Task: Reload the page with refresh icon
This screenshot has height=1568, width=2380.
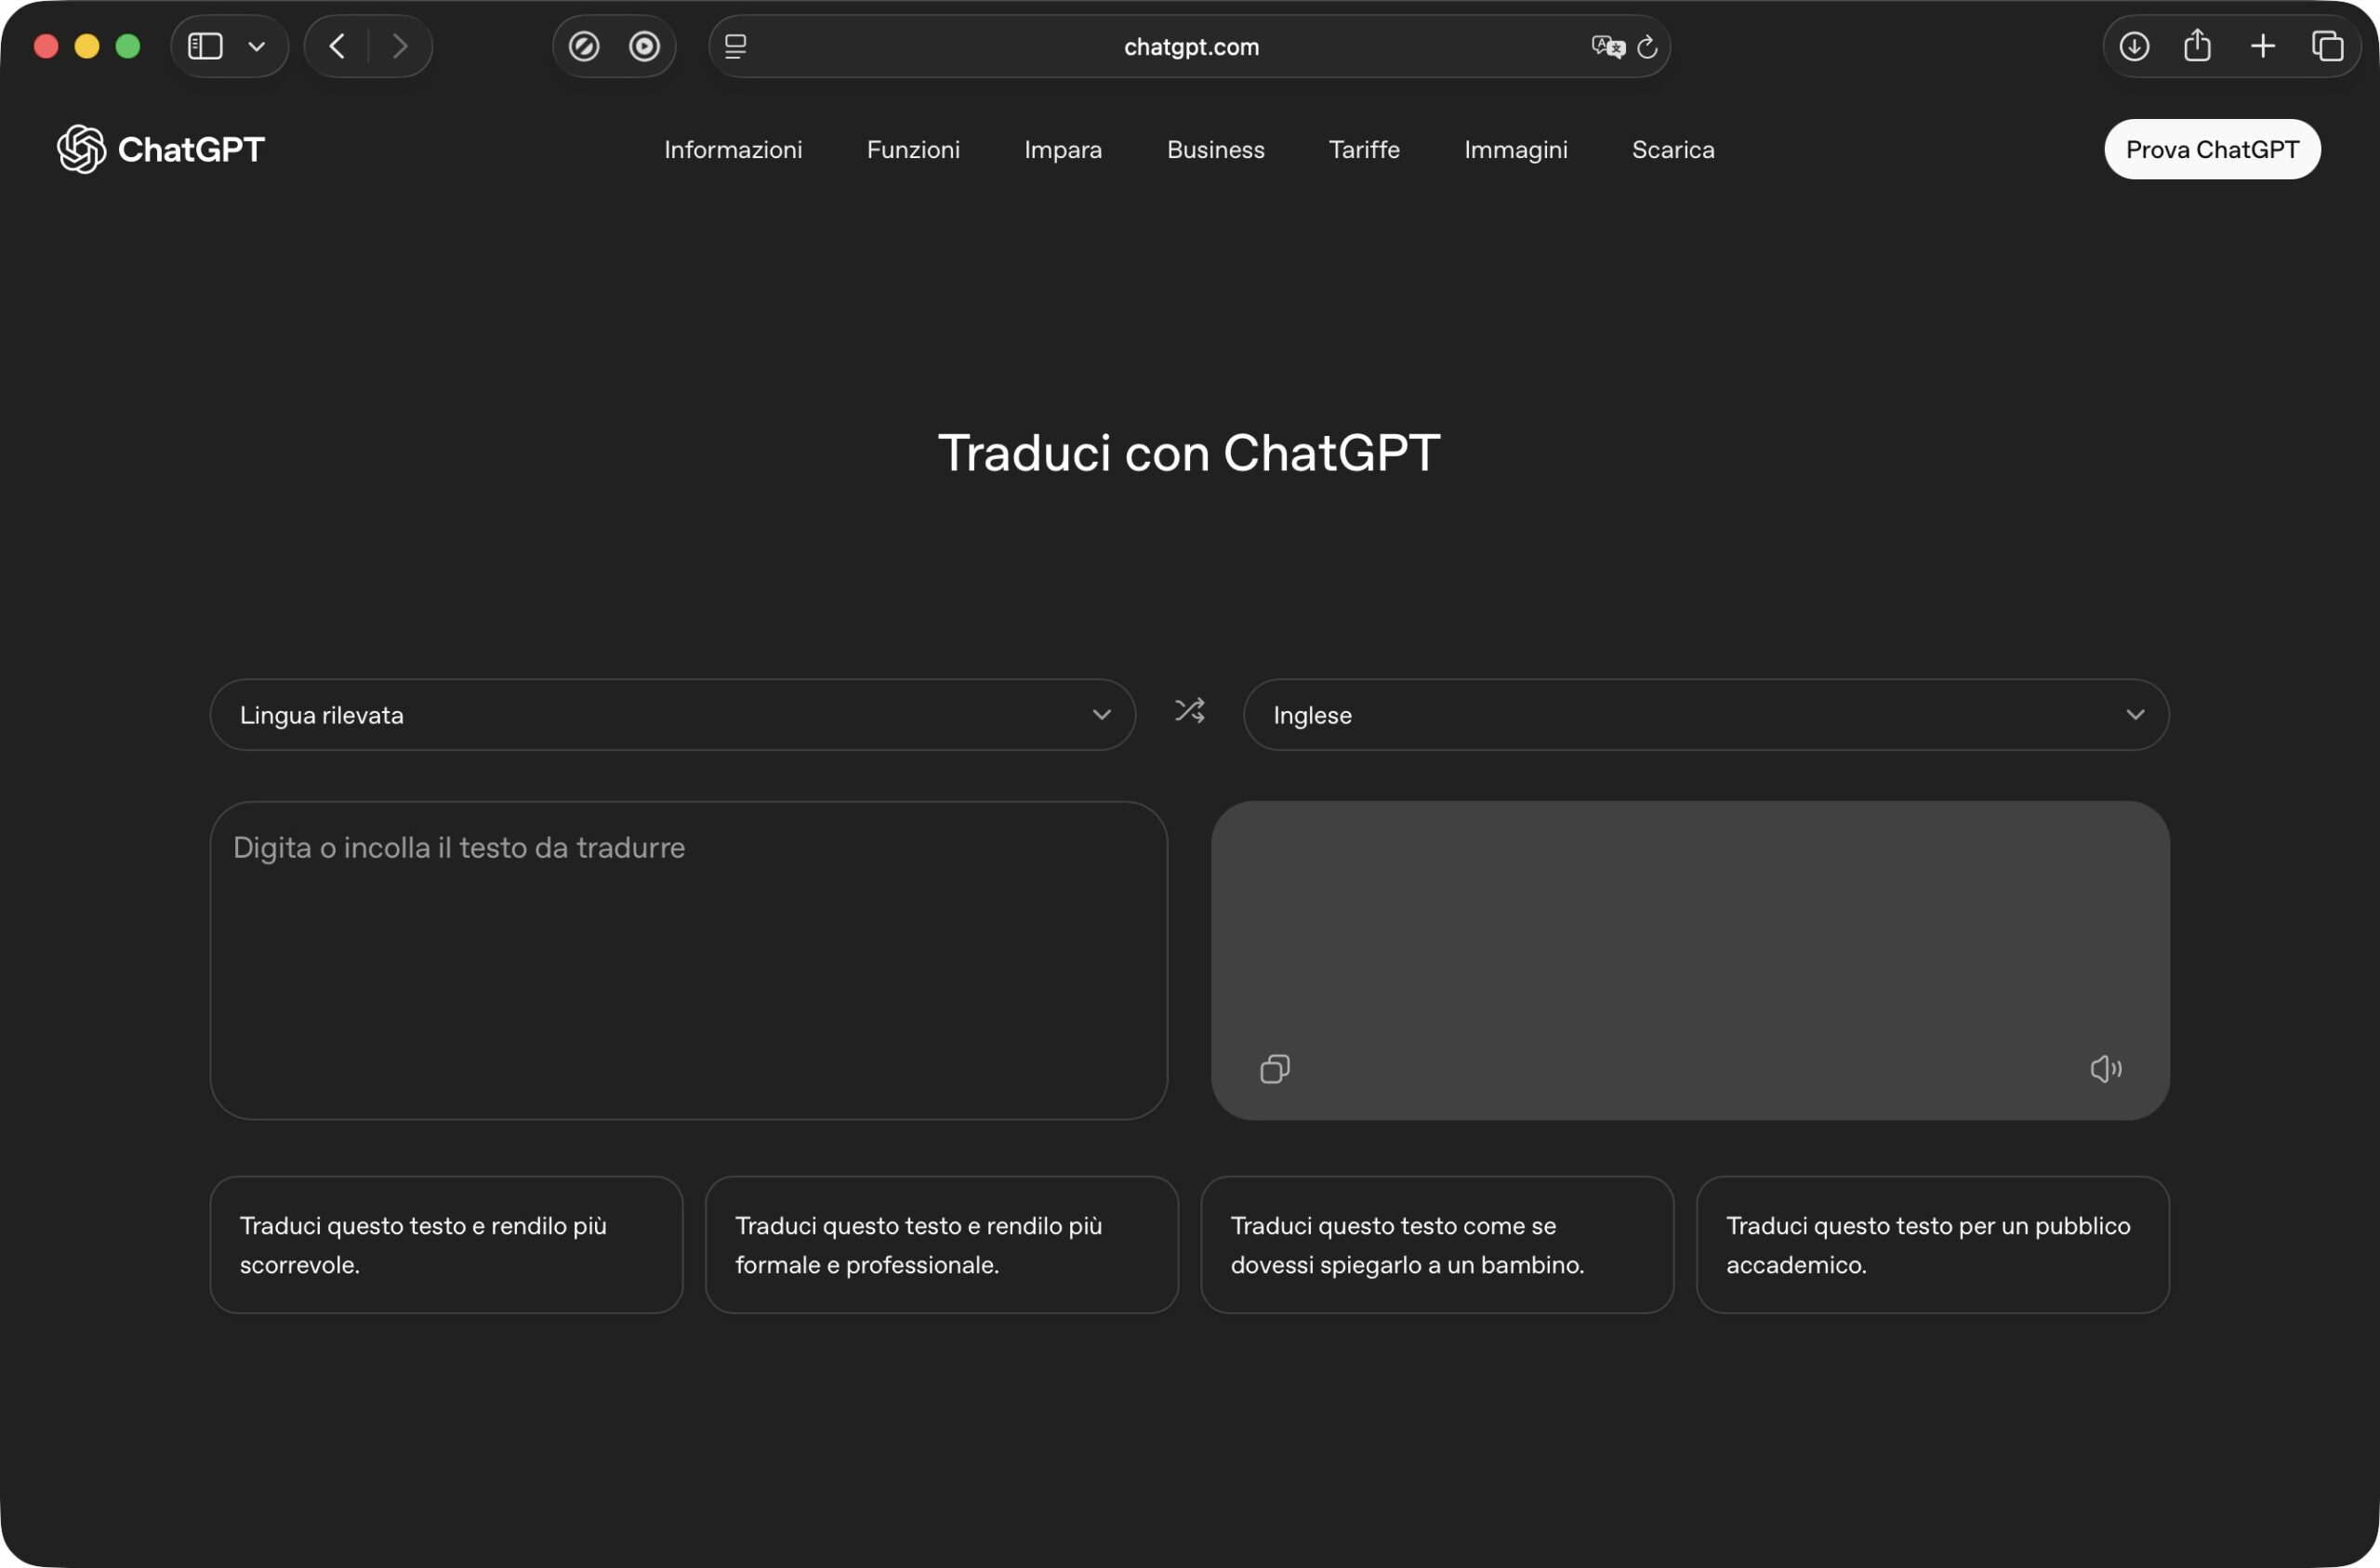Action: 1647,46
